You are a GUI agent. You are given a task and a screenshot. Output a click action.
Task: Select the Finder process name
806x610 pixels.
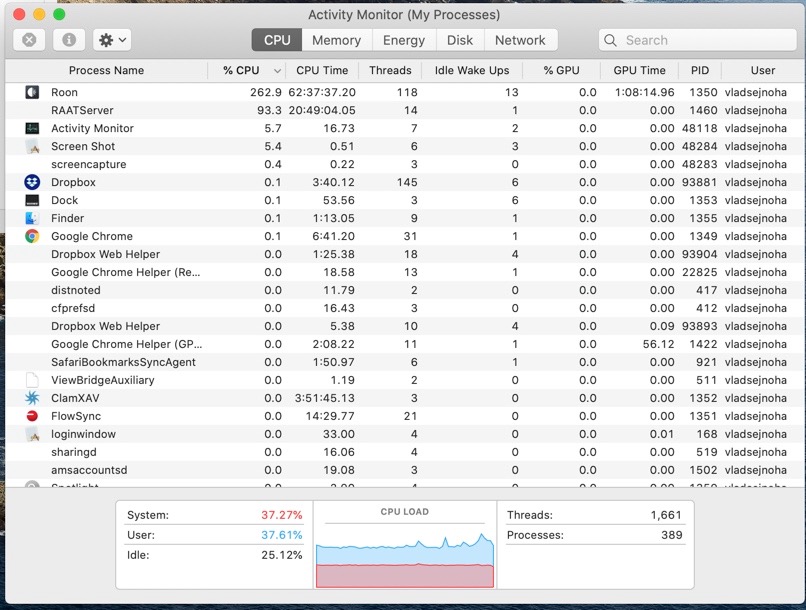(x=67, y=218)
